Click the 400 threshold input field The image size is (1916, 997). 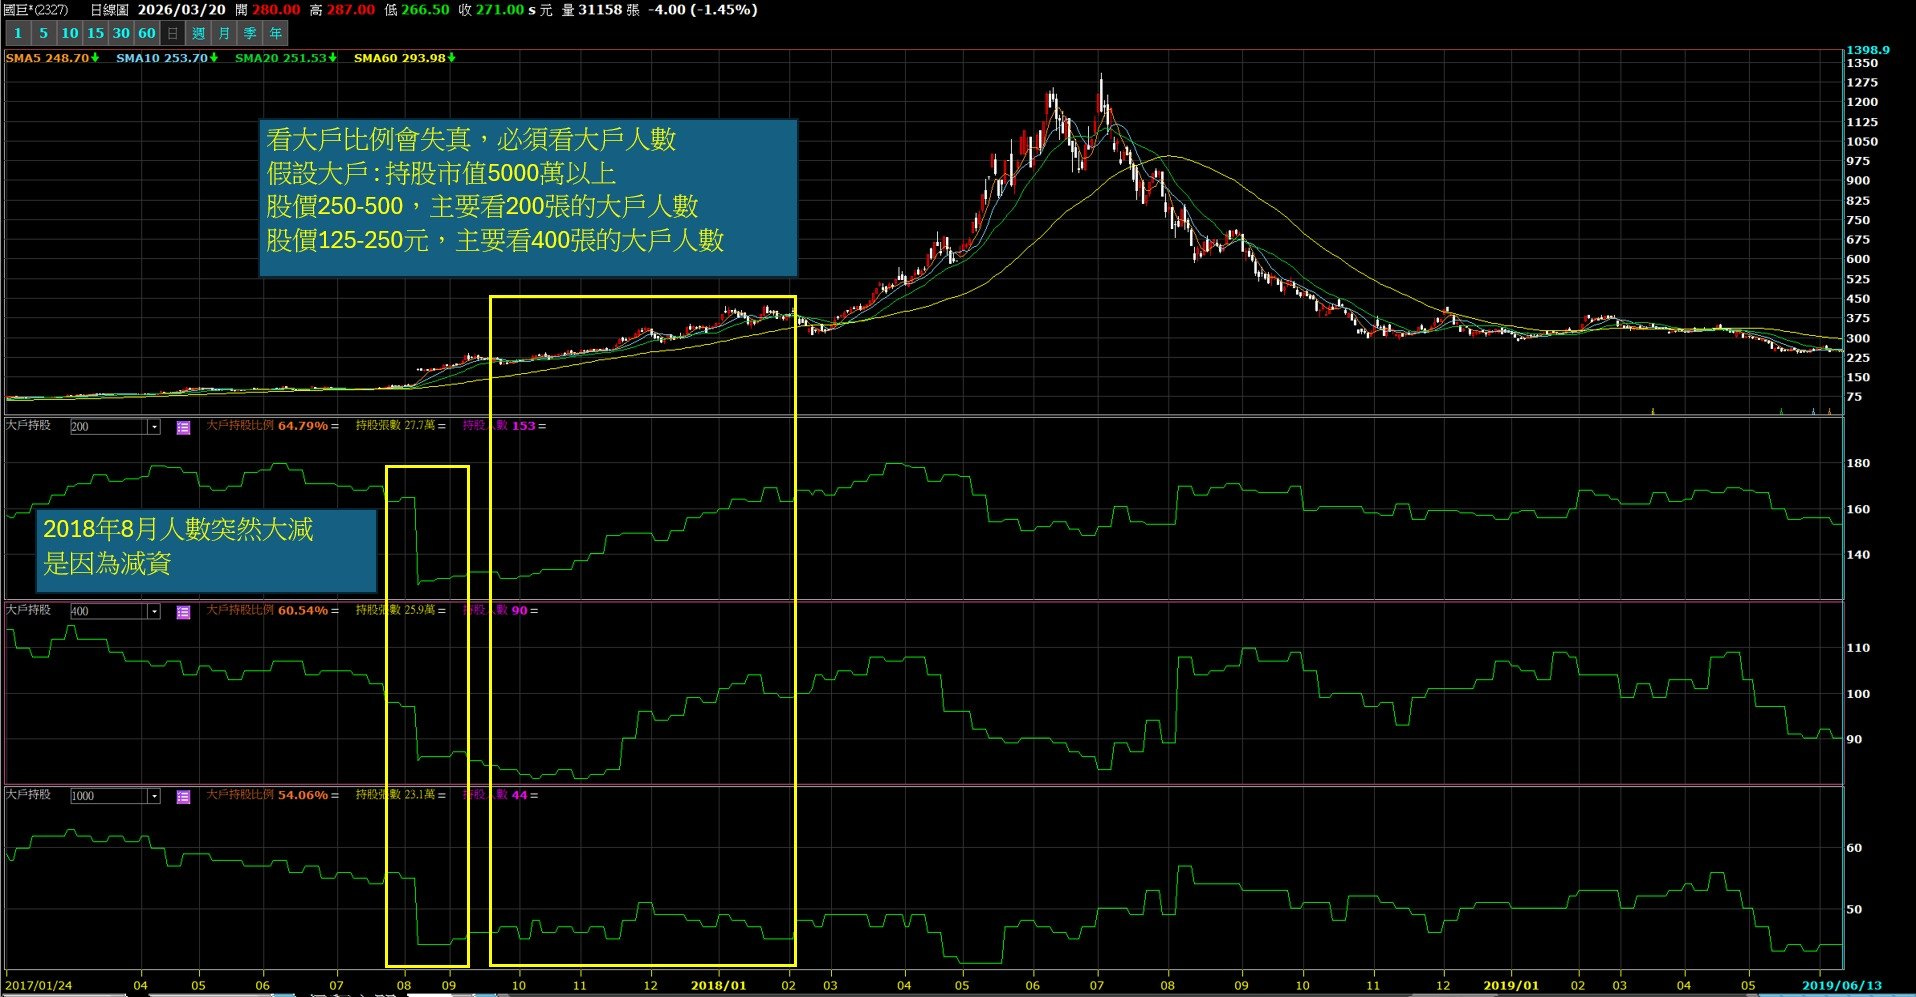pos(109,611)
